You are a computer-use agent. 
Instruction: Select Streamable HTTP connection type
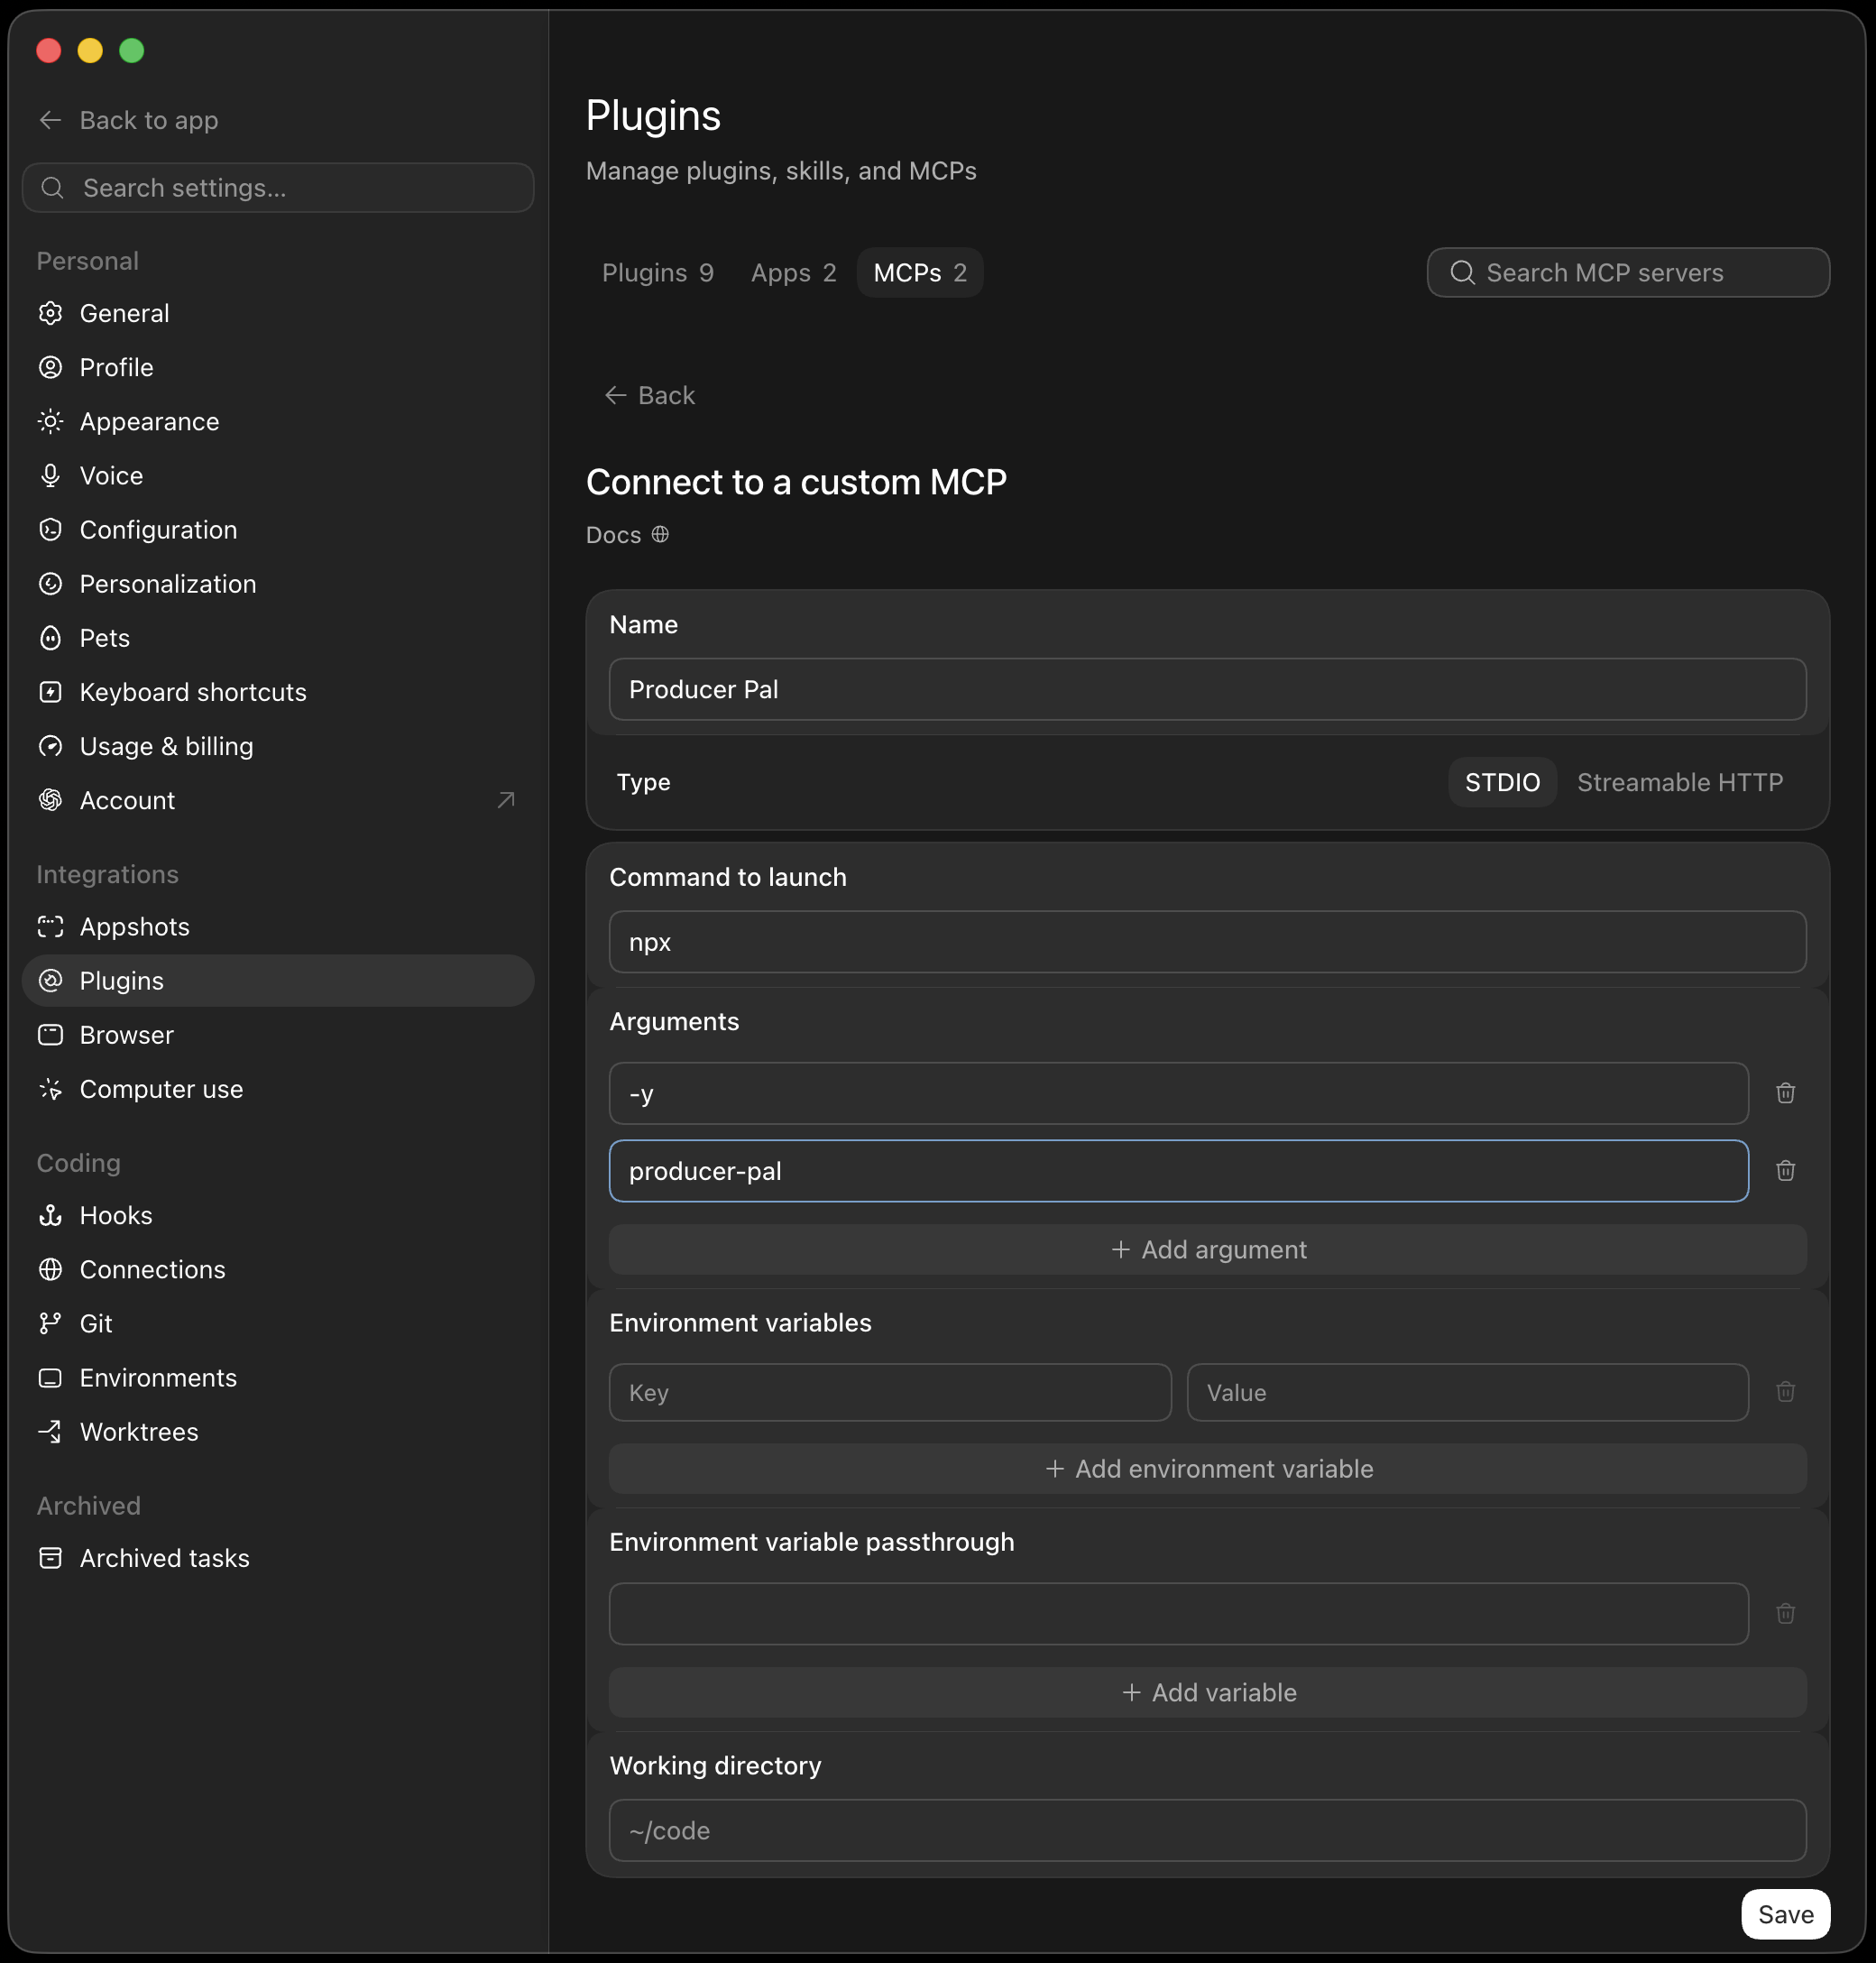tap(1680, 782)
